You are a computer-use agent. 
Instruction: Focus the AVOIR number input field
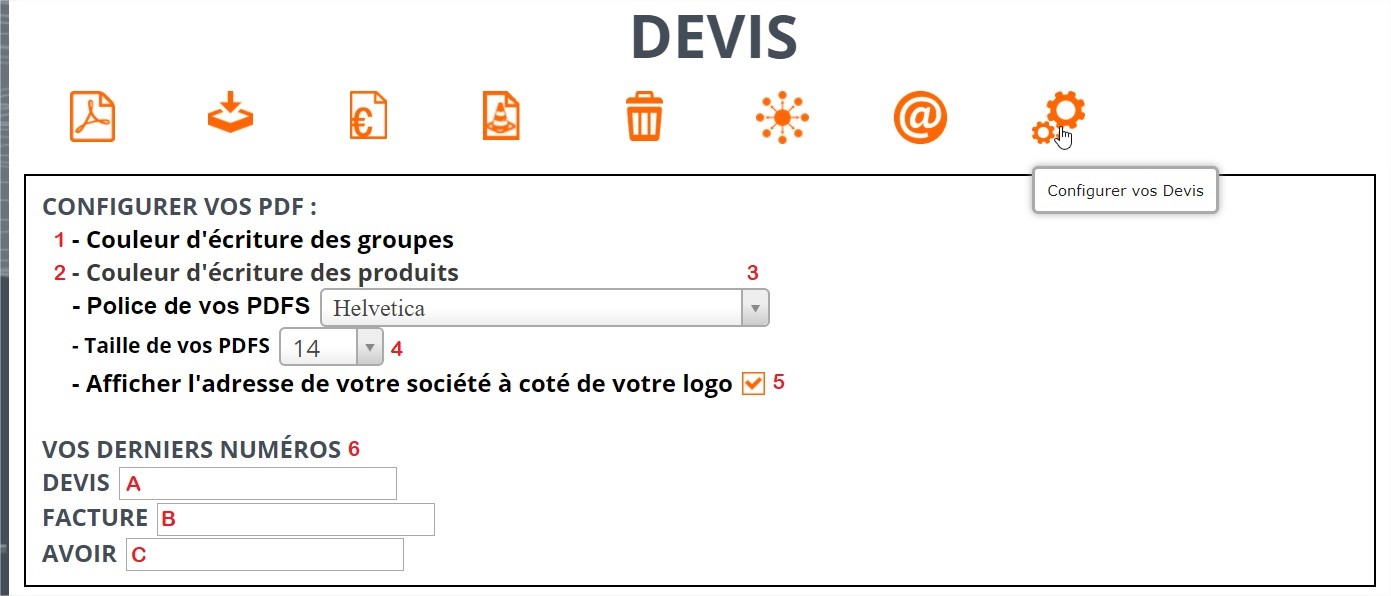[265, 554]
